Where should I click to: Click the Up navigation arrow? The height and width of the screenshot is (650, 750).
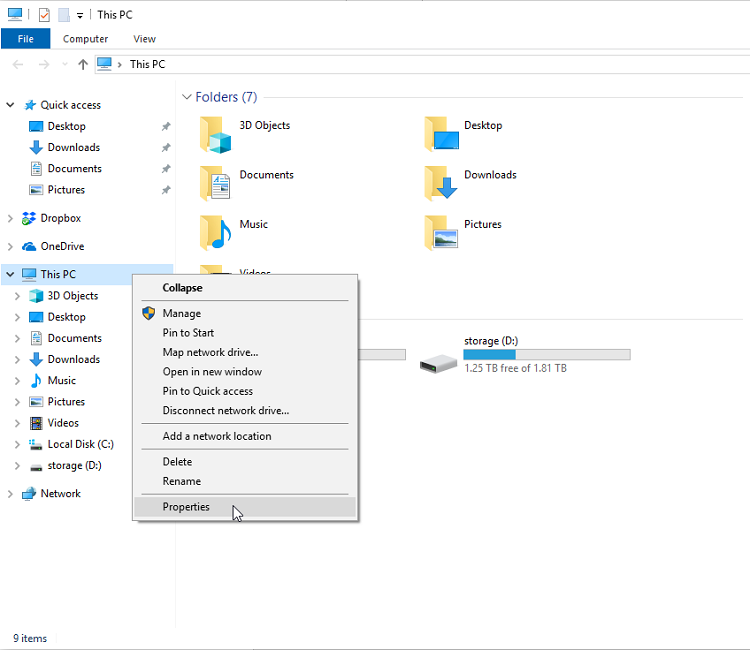point(83,64)
